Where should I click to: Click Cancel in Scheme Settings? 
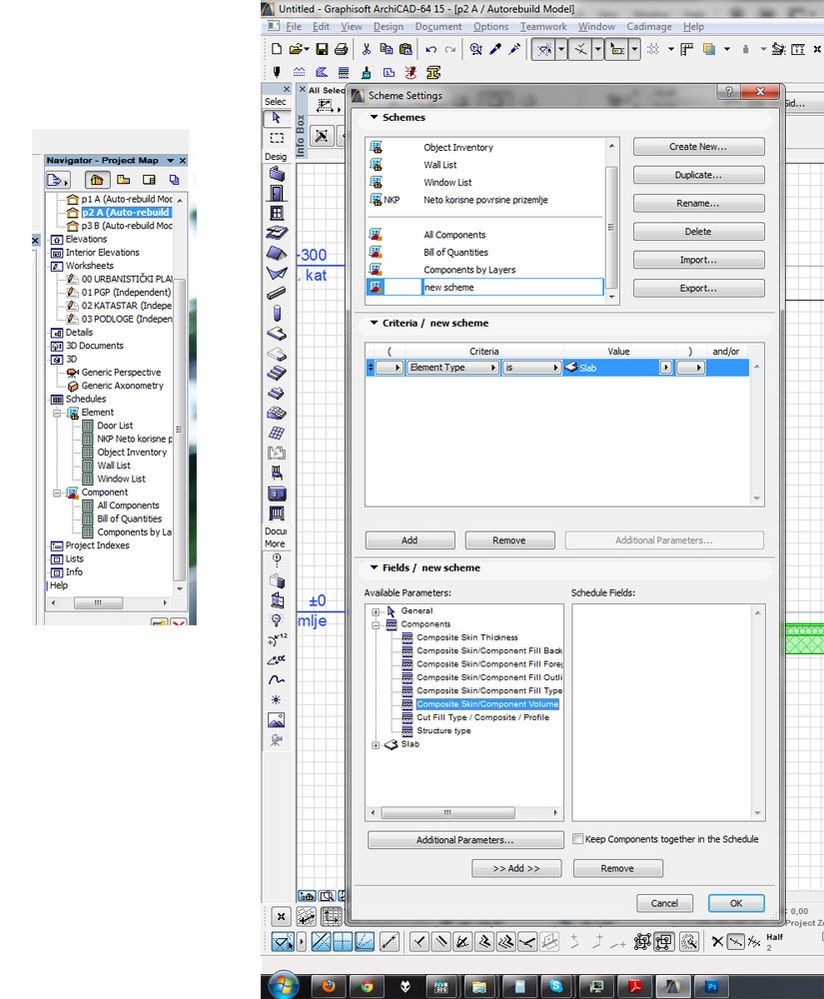pos(664,903)
